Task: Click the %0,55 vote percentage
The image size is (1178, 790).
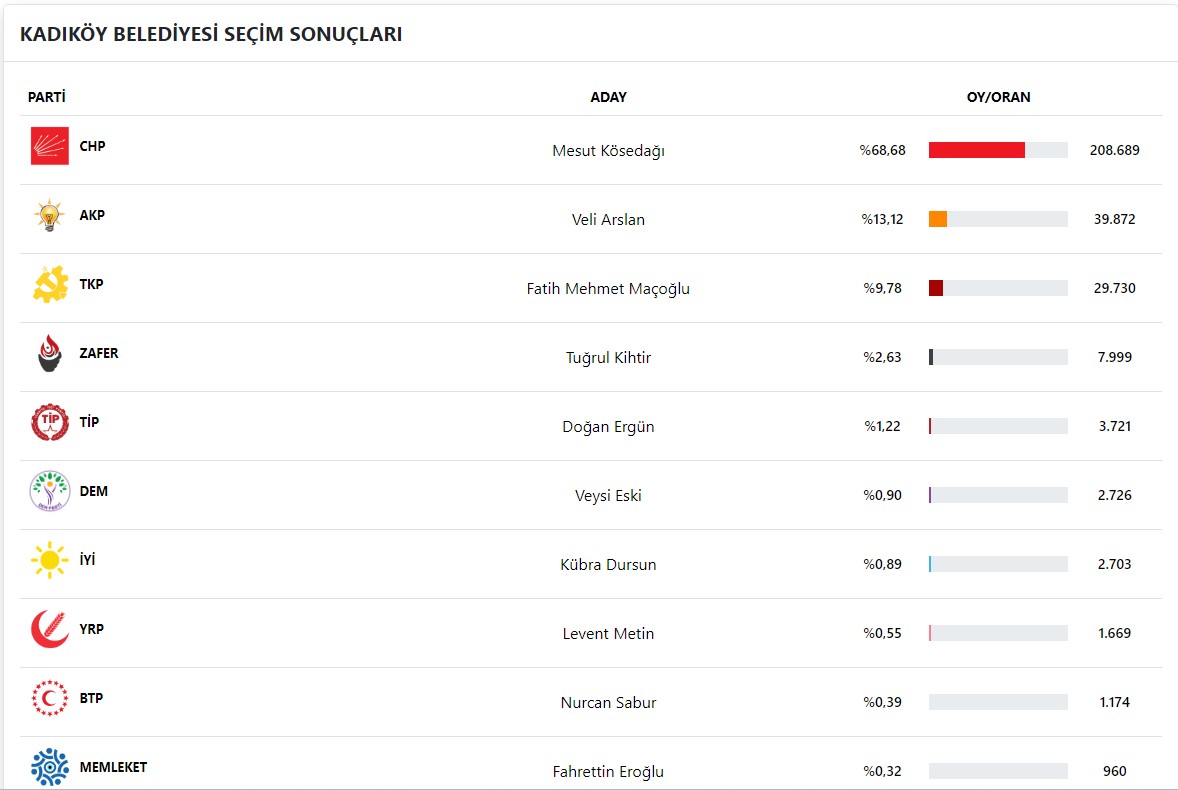Action: pos(883,634)
